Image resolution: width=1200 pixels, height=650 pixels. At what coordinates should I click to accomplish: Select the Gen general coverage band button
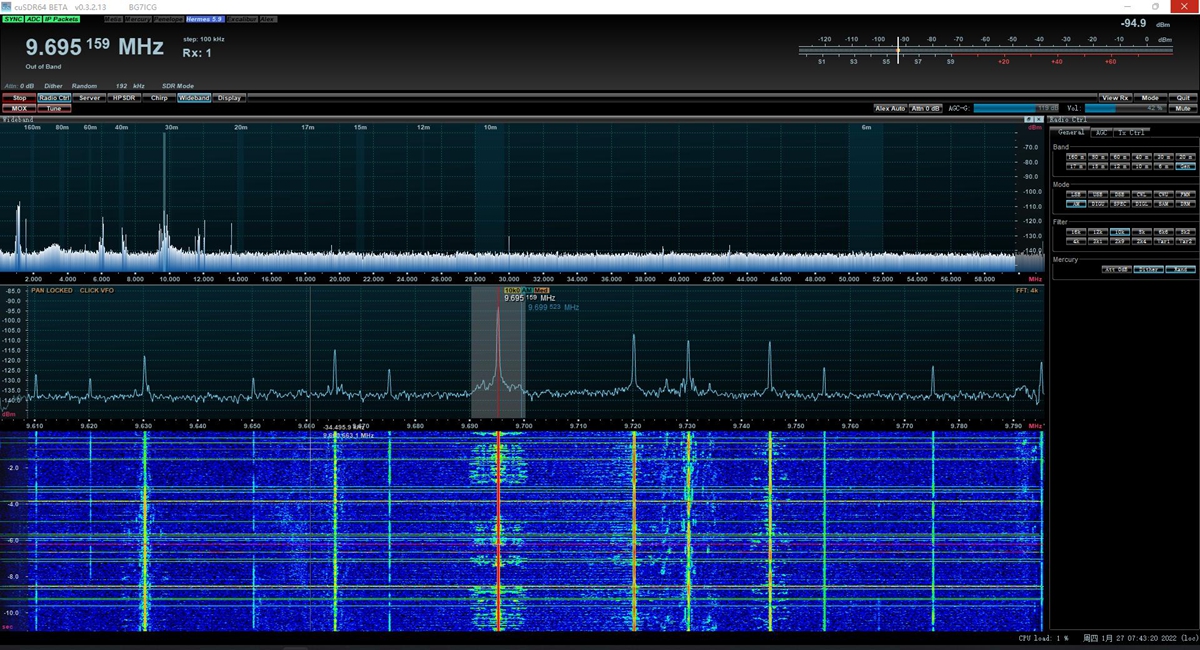pyautogui.click(x=1186, y=166)
